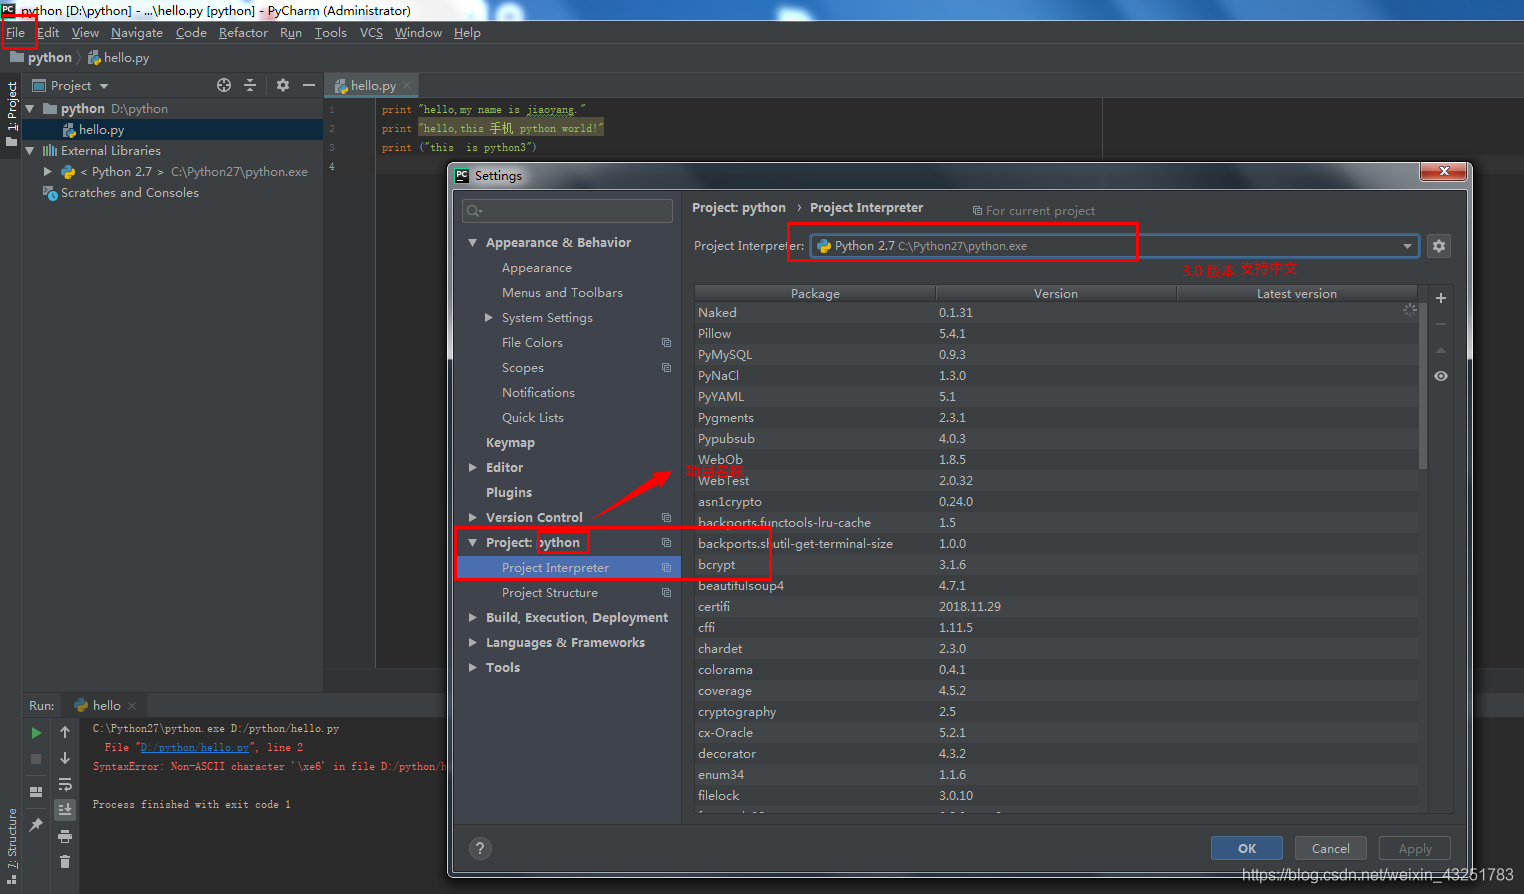Collapse the Appearance & Behavior section

click(x=473, y=243)
